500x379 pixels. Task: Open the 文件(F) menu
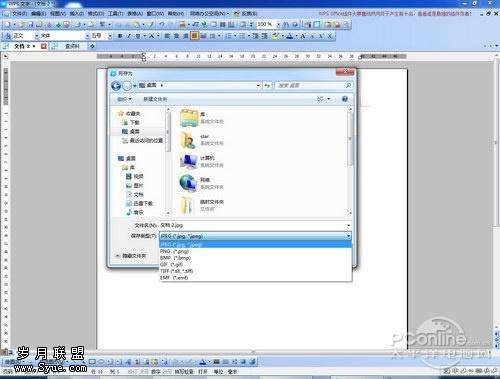point(19,14)
